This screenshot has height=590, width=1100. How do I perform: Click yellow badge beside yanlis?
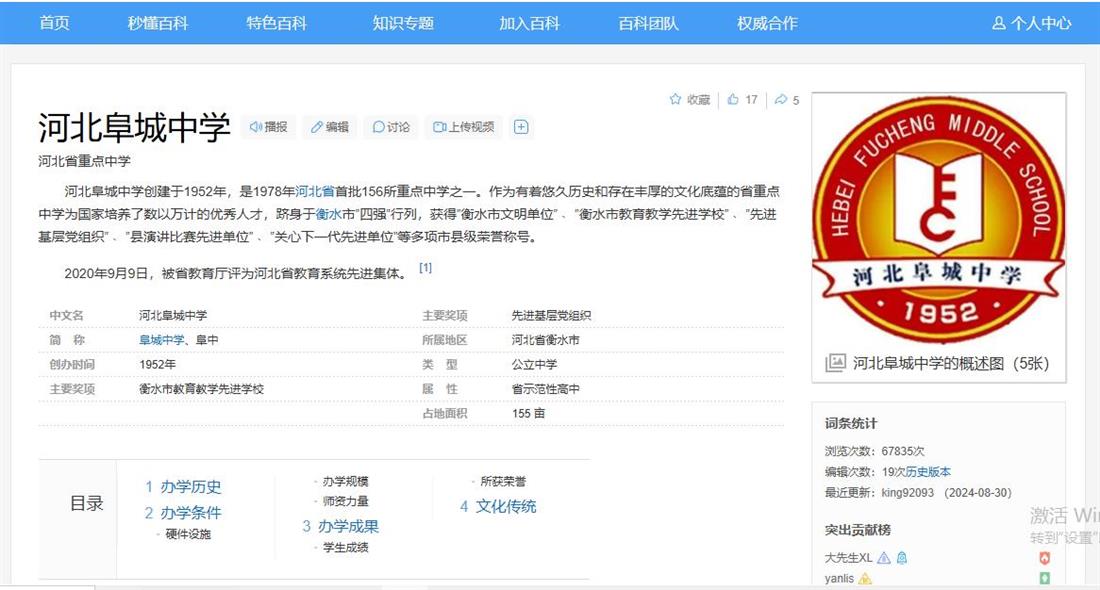tap(865, 579)
